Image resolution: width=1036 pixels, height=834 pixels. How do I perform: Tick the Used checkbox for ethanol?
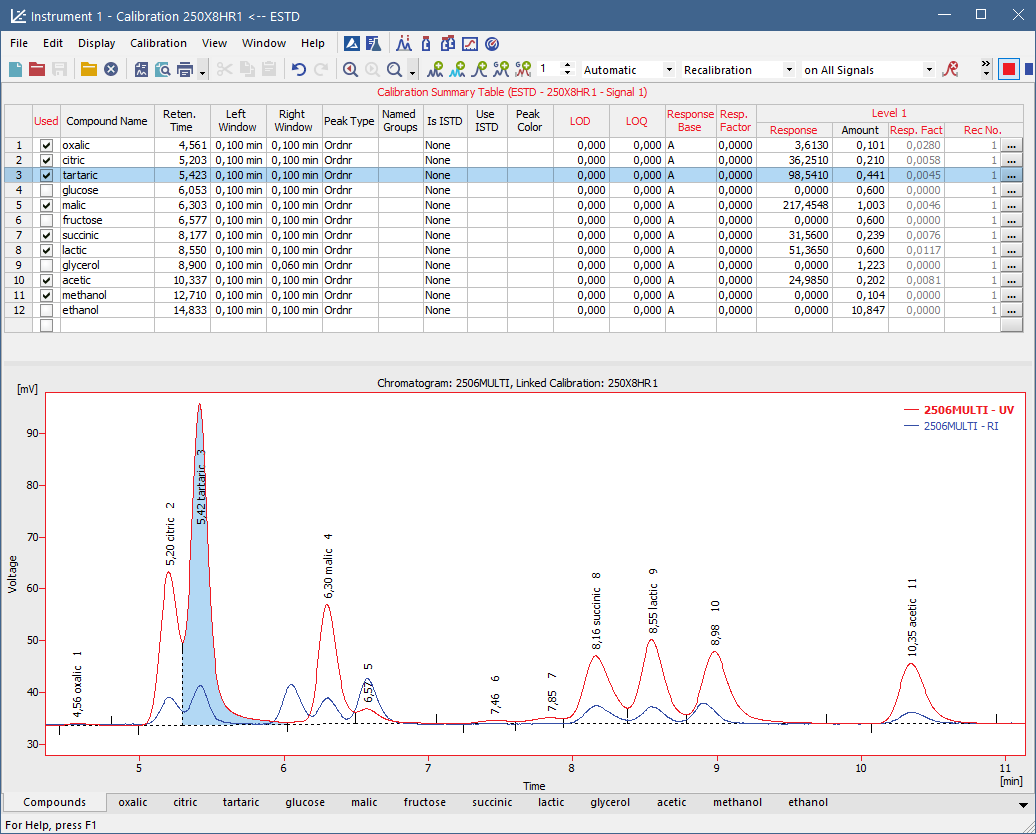click(x=46, y=310)
